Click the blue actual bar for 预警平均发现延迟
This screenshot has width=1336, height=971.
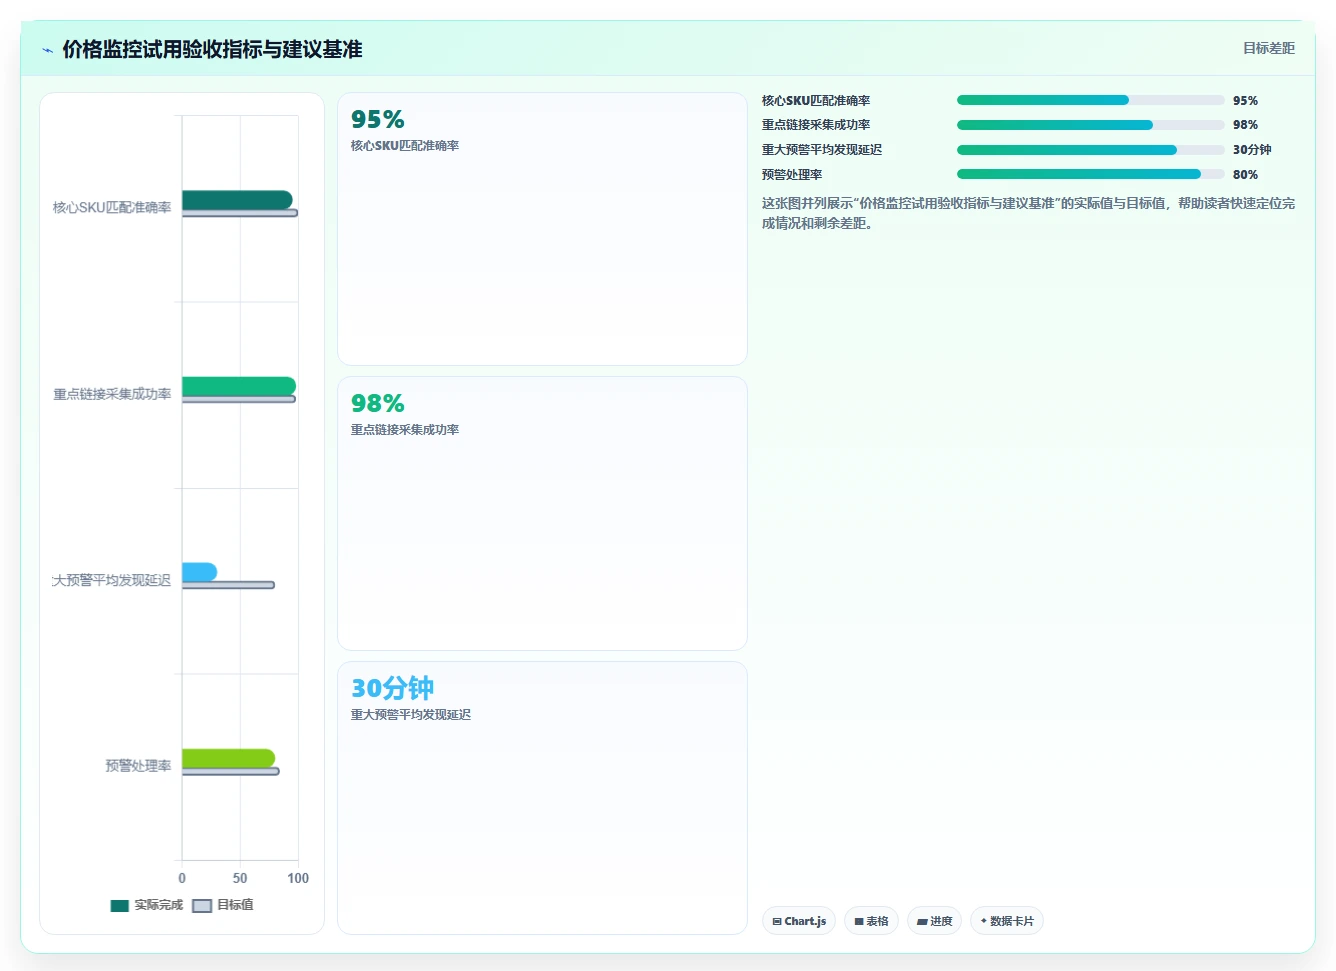pos(199,572)
